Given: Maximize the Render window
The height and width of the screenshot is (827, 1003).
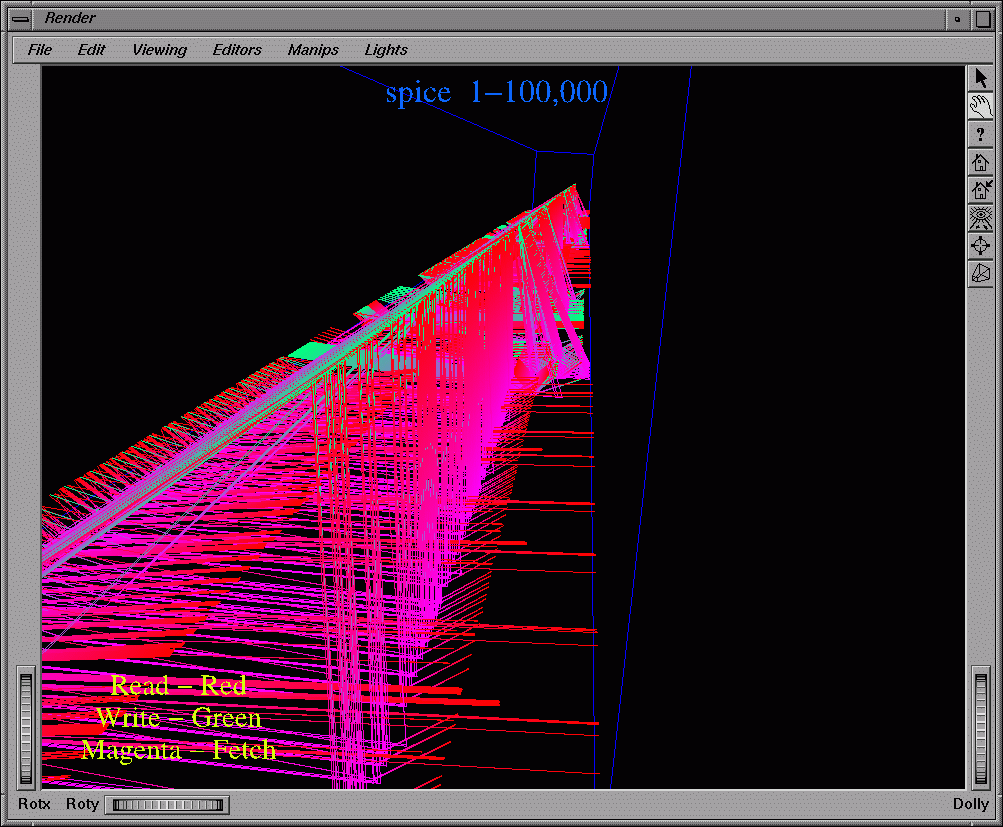Looking at the screenshot, I should point(983,19).
